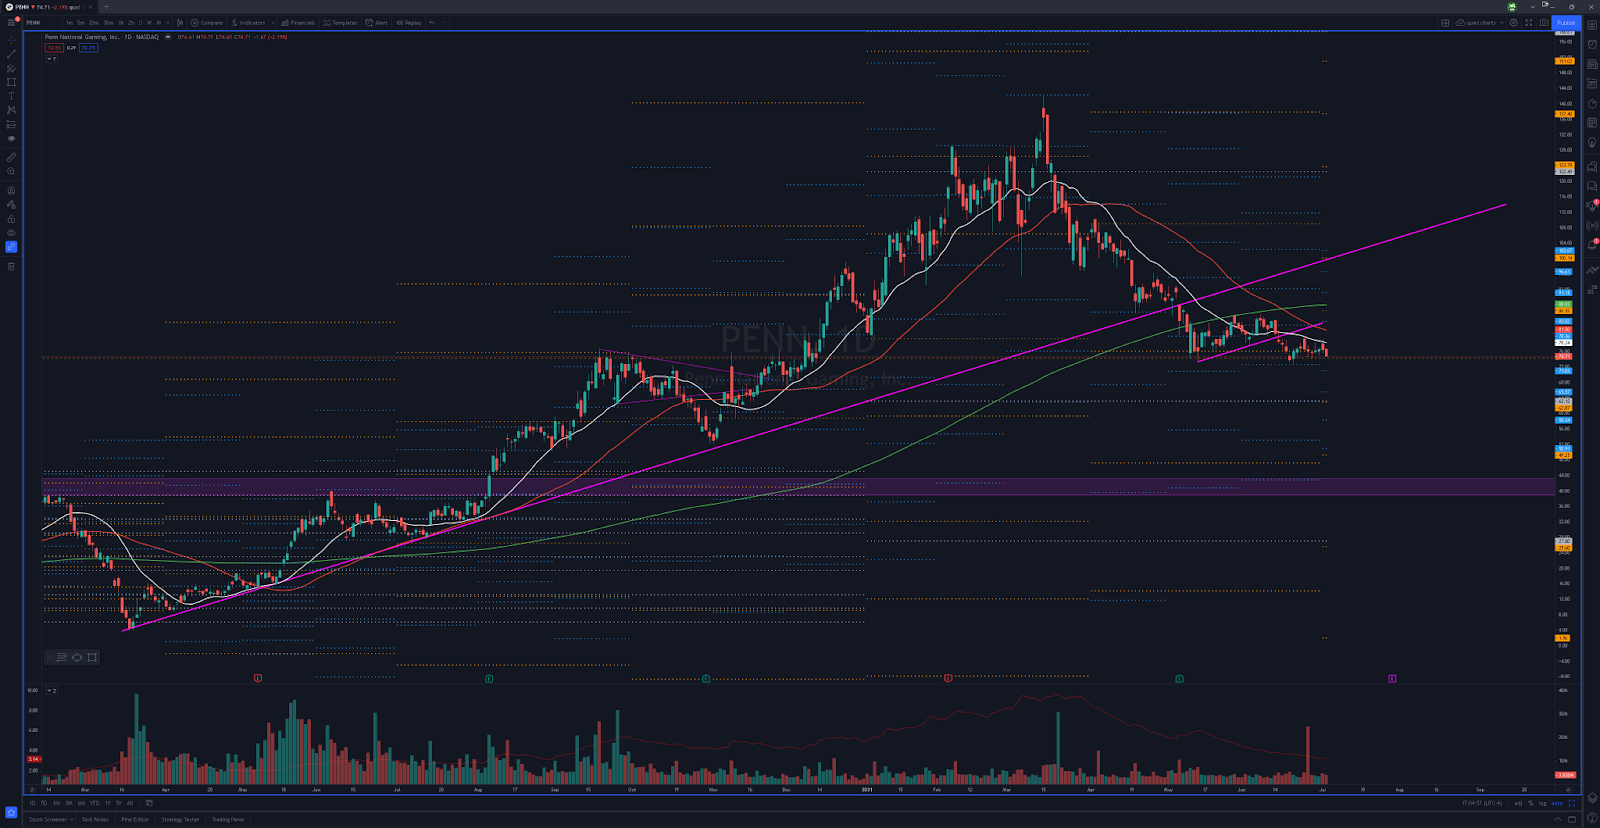Redo the last chart action
Image resolution: width=1600 pixels, height=828 pixels.
tap(443, 22)
